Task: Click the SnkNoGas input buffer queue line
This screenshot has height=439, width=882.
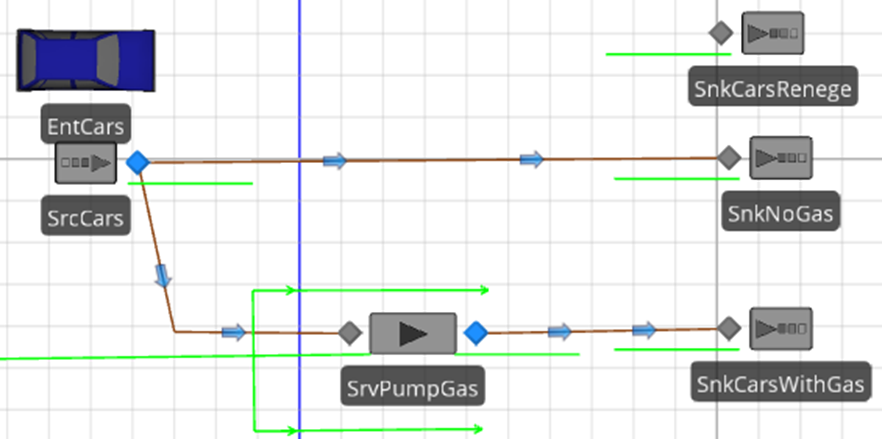Action: click(677, 178)
